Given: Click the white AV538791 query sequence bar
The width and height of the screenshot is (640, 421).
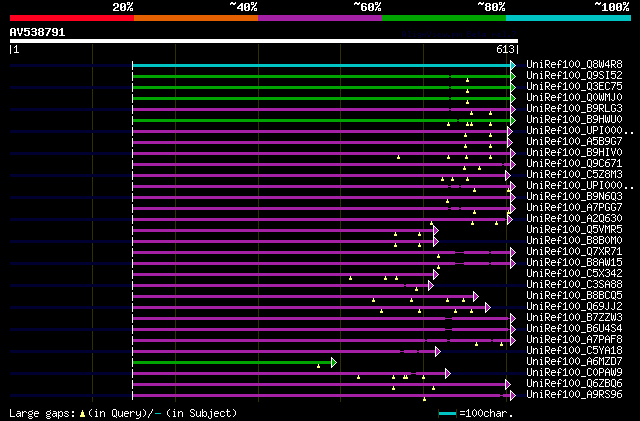Looking at the screenshot, I should pos(264,41).
